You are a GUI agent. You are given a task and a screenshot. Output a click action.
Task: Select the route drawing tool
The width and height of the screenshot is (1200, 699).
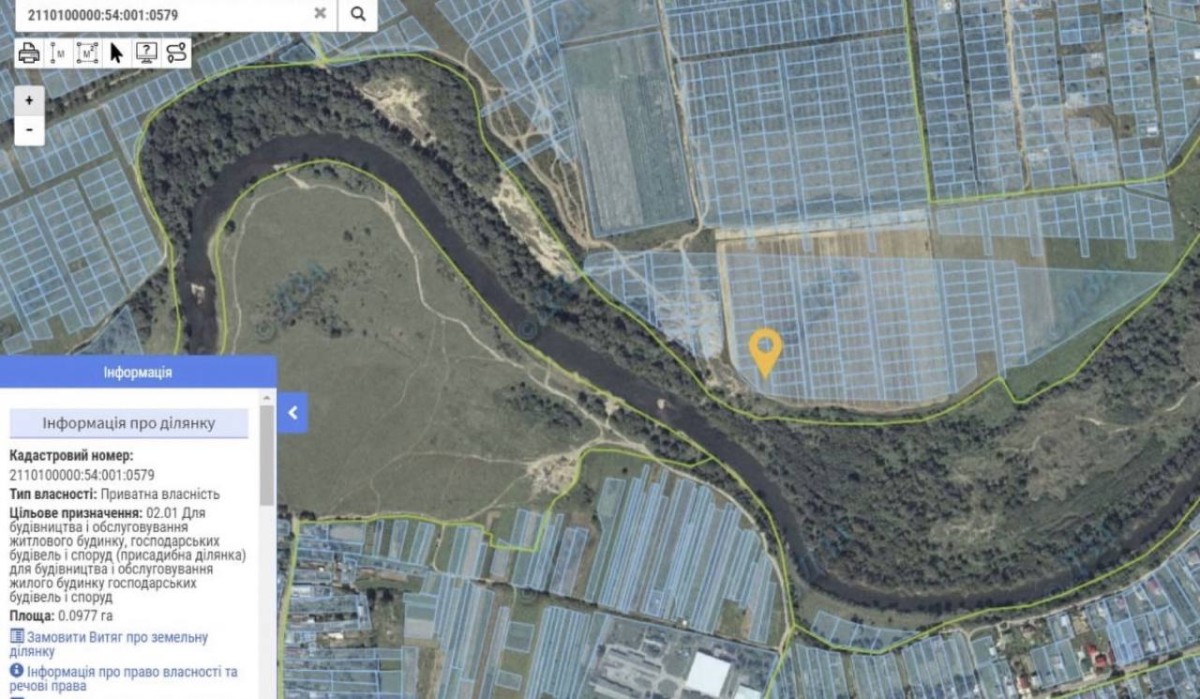(176, 53)
